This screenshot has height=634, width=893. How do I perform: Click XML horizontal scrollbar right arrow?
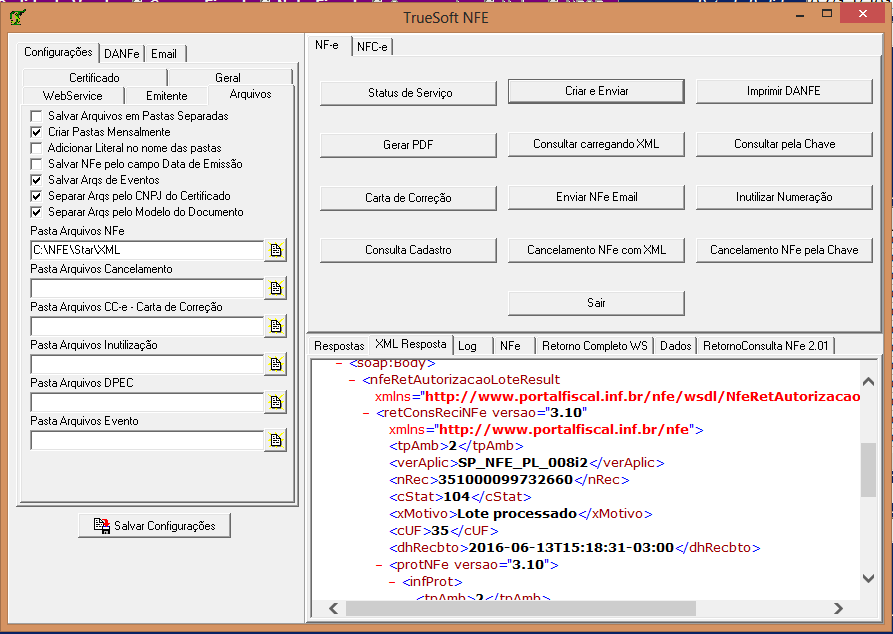pyautogui.click(x=838, y=609)
